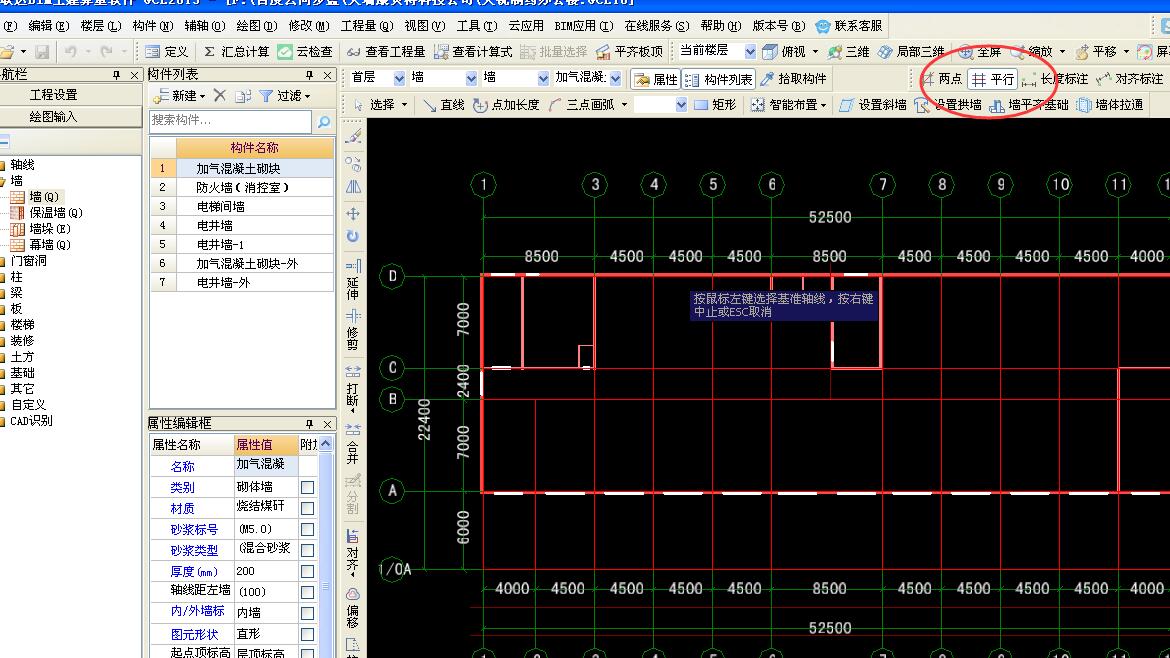This screenshot has height=658, width=1170.
Task: Click the search magnifier in component list
Action: 324,122
